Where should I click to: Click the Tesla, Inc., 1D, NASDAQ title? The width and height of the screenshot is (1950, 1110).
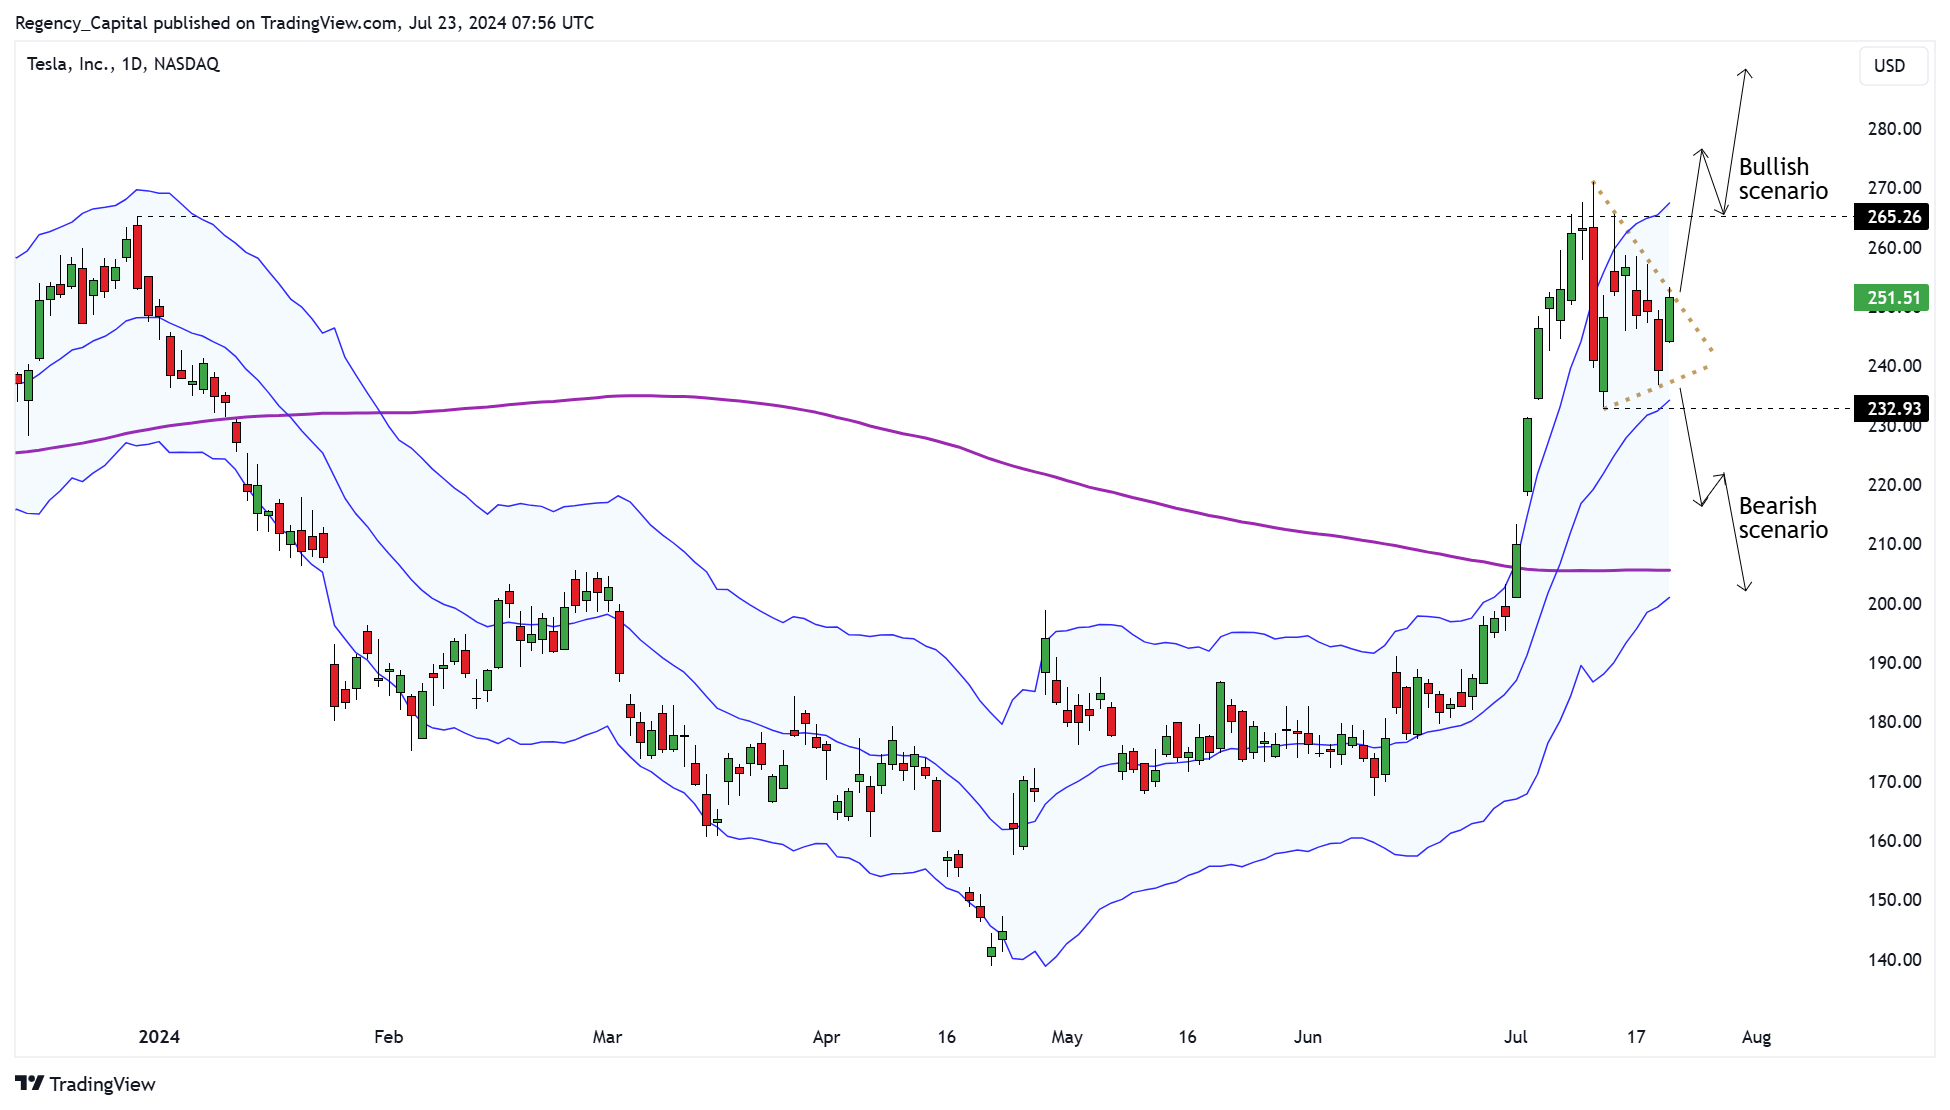tap(123, 64)
